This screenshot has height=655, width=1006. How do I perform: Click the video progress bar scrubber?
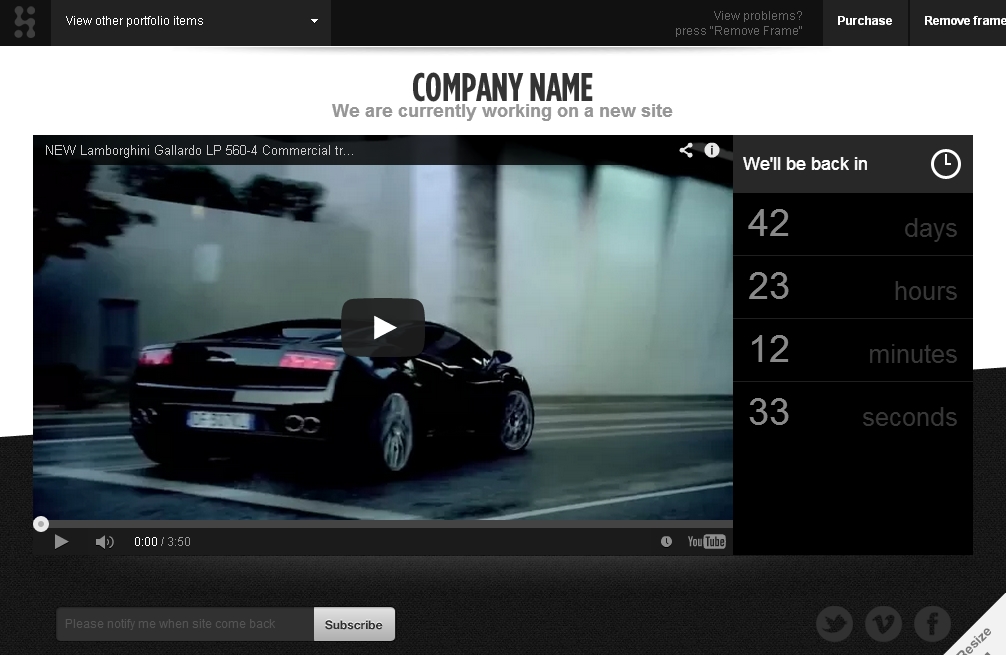41,524
